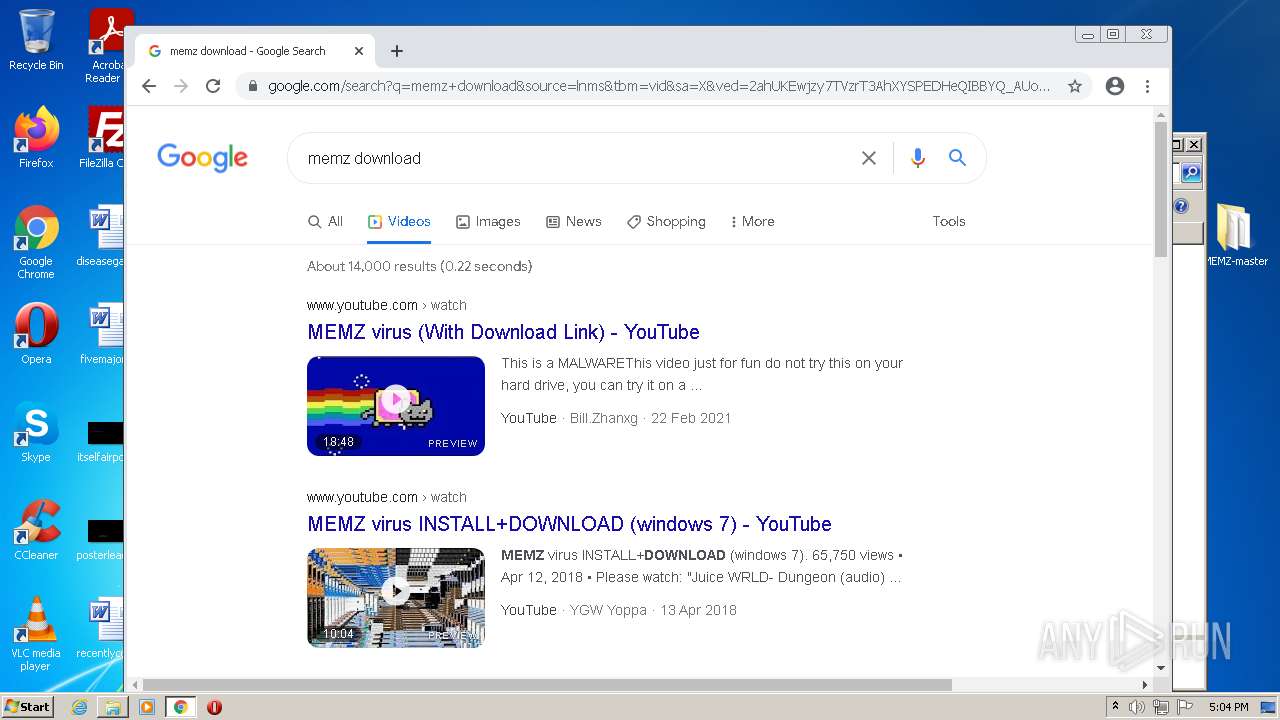Click the address bar URL
The width and height of the screenshot is (1280, 720).
(659, 86)
